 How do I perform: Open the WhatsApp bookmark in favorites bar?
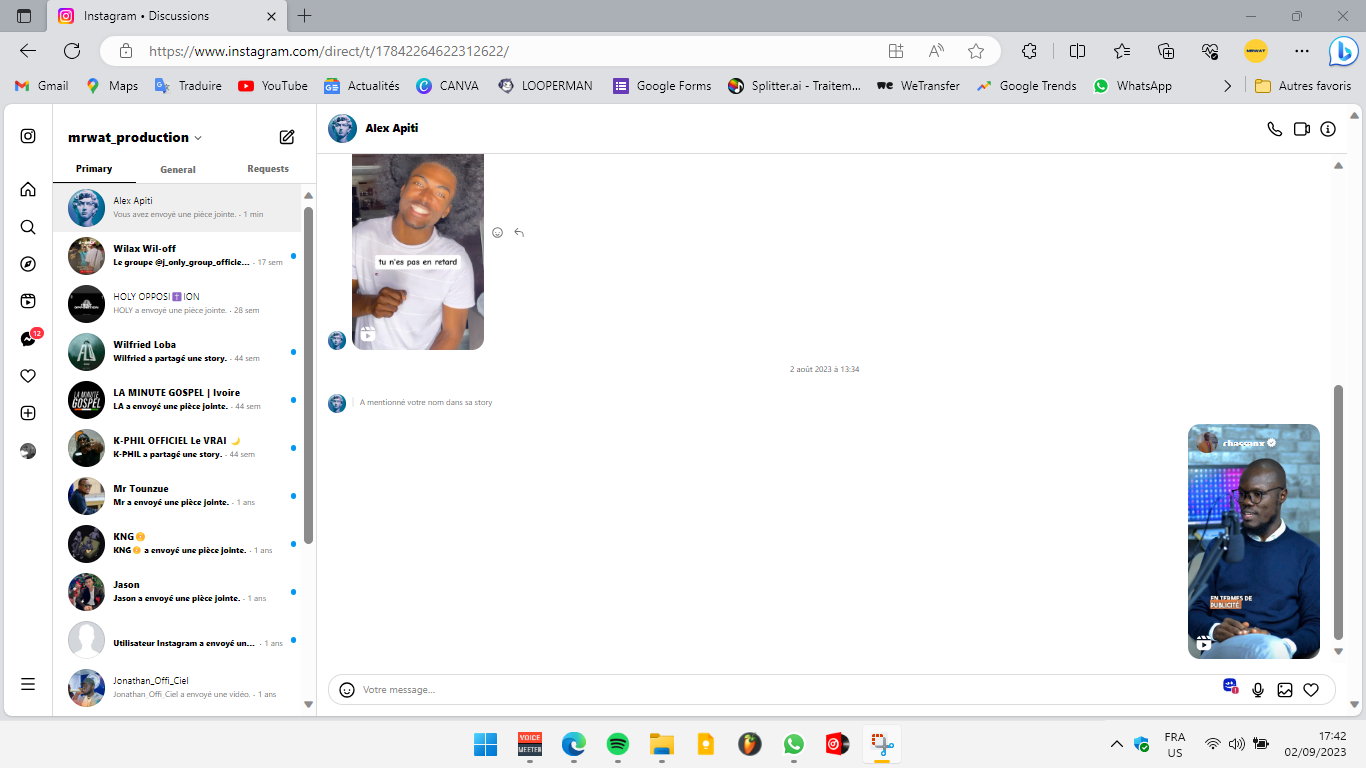[x=1132, y=86]
